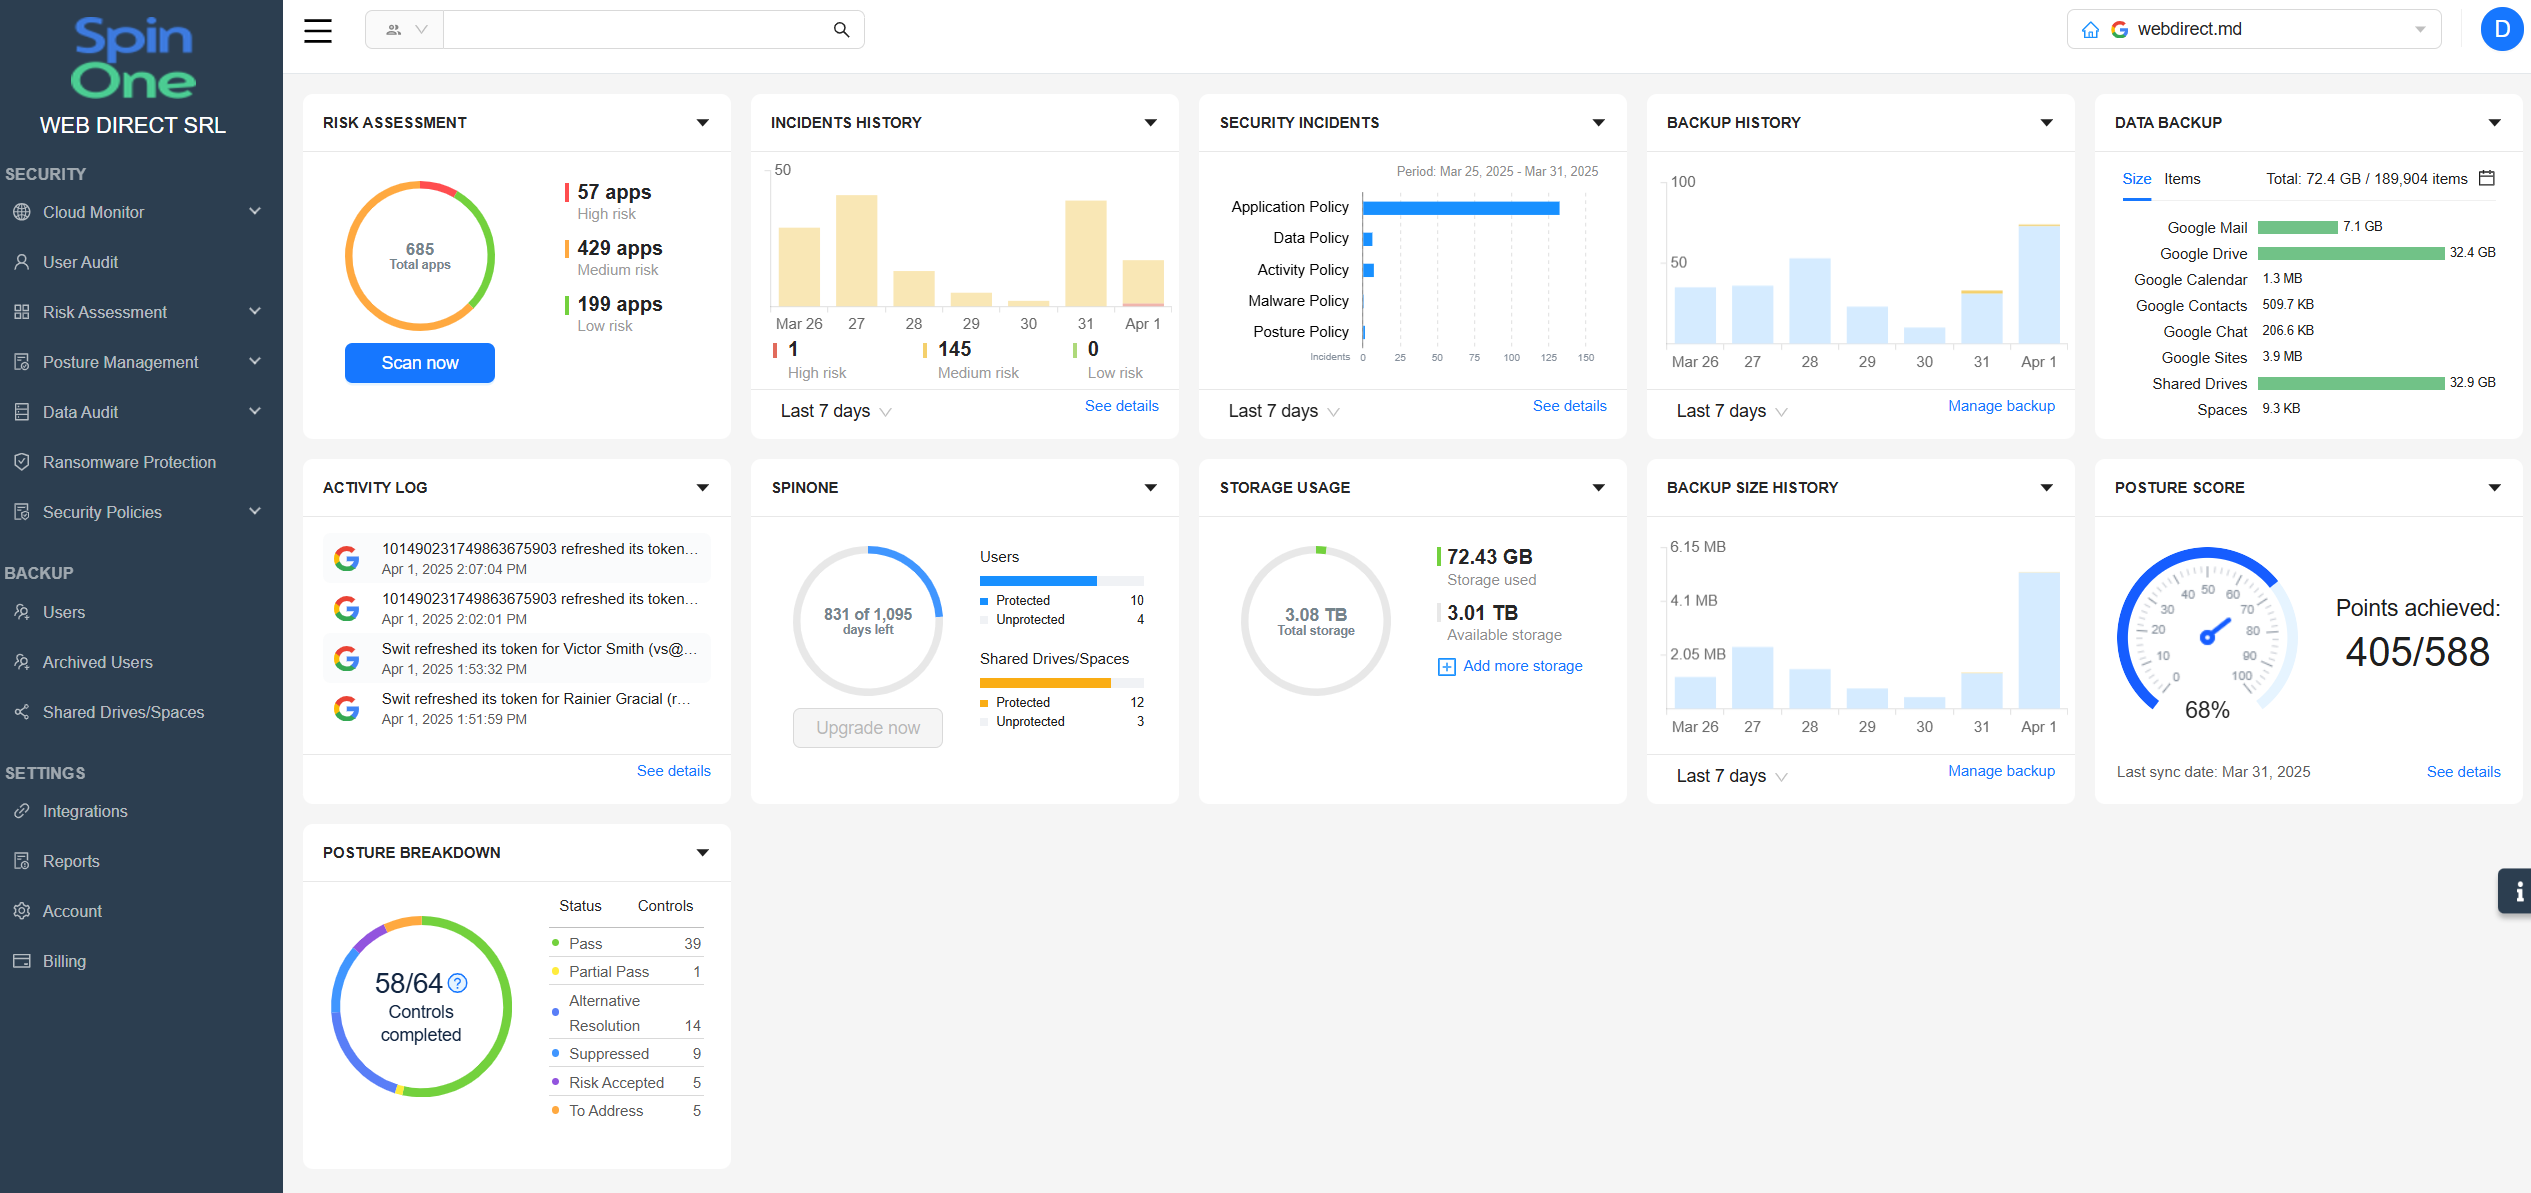This screenshot has width=2531, height=1193.
Task: Click See details in Activity Log
Action: (673, 771)
